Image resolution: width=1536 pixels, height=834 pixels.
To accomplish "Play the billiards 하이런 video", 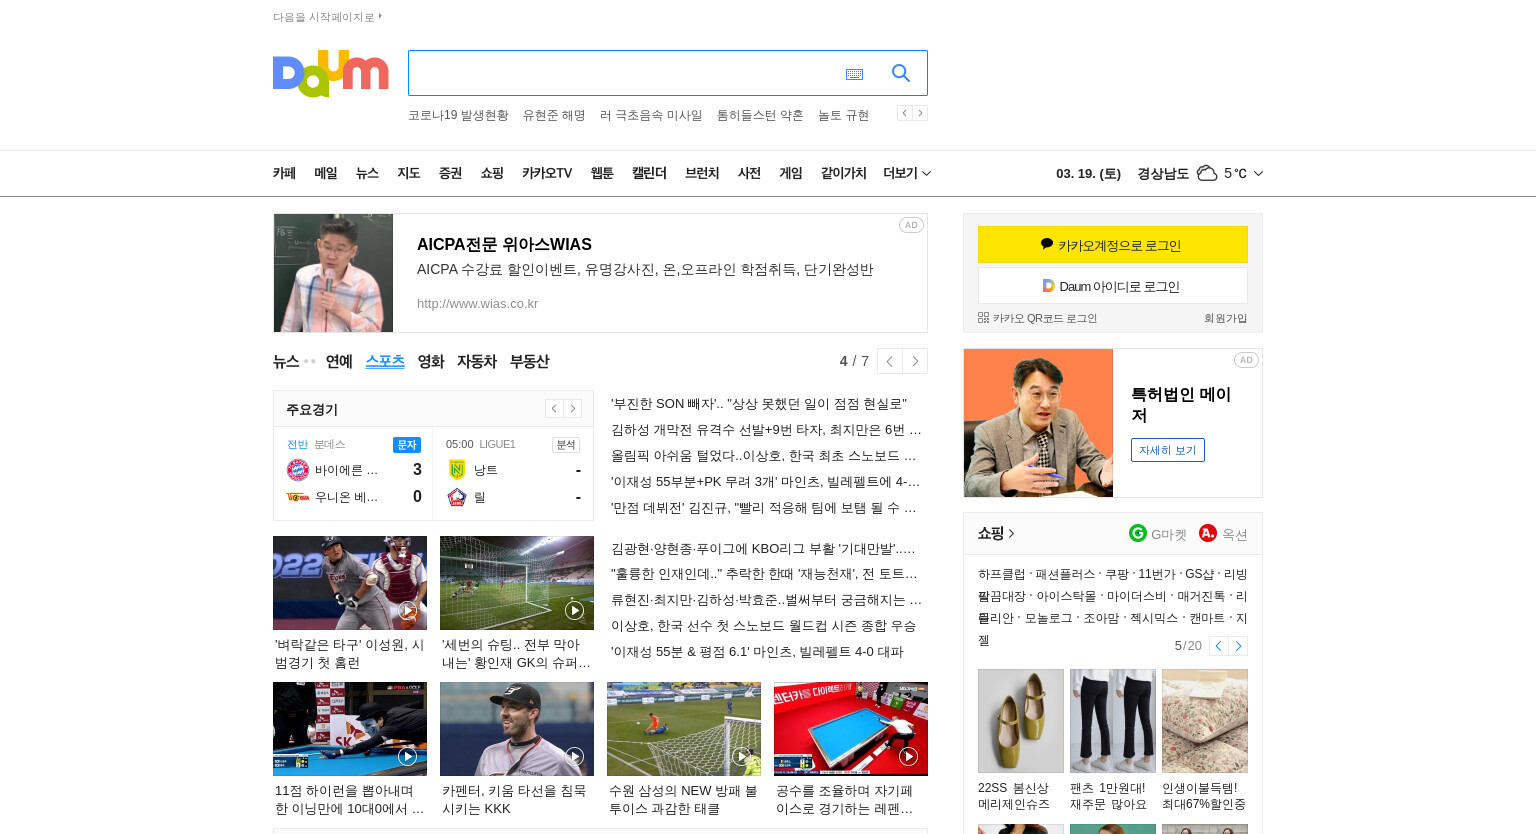I will [x=407, y=756].
